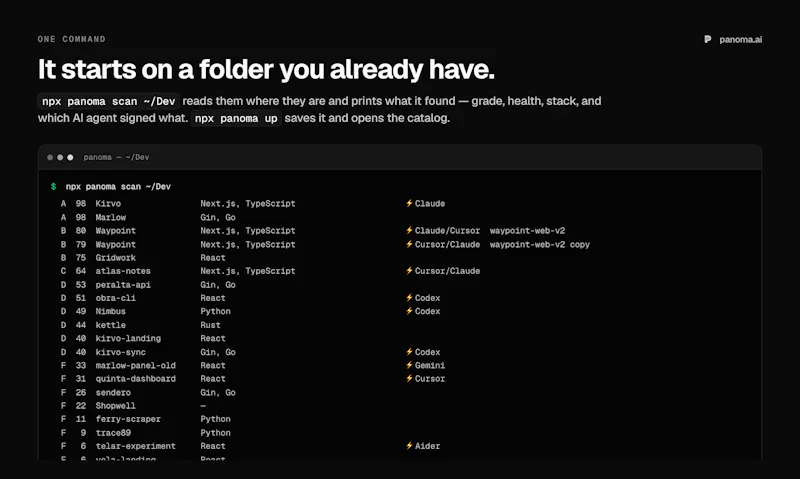Screen dimensions: 800x479
Task: Click the 'Aider' agent label
Action: coord(428,446)
